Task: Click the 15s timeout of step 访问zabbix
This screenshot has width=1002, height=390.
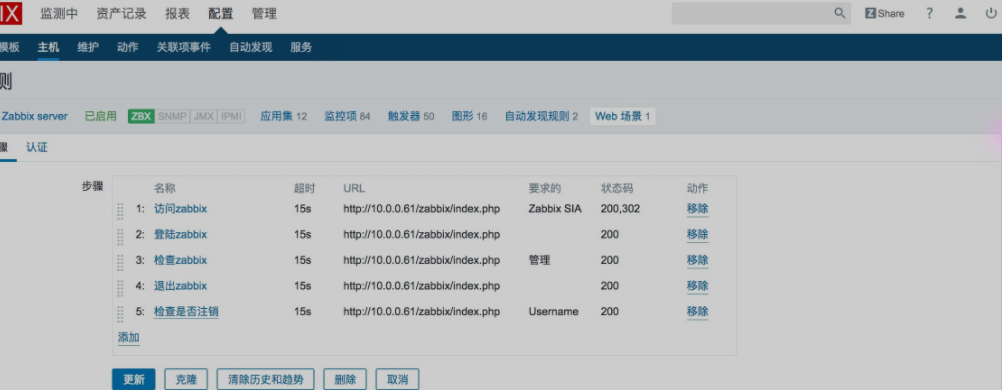Action: pyautogui.click(x=302, y=209)
